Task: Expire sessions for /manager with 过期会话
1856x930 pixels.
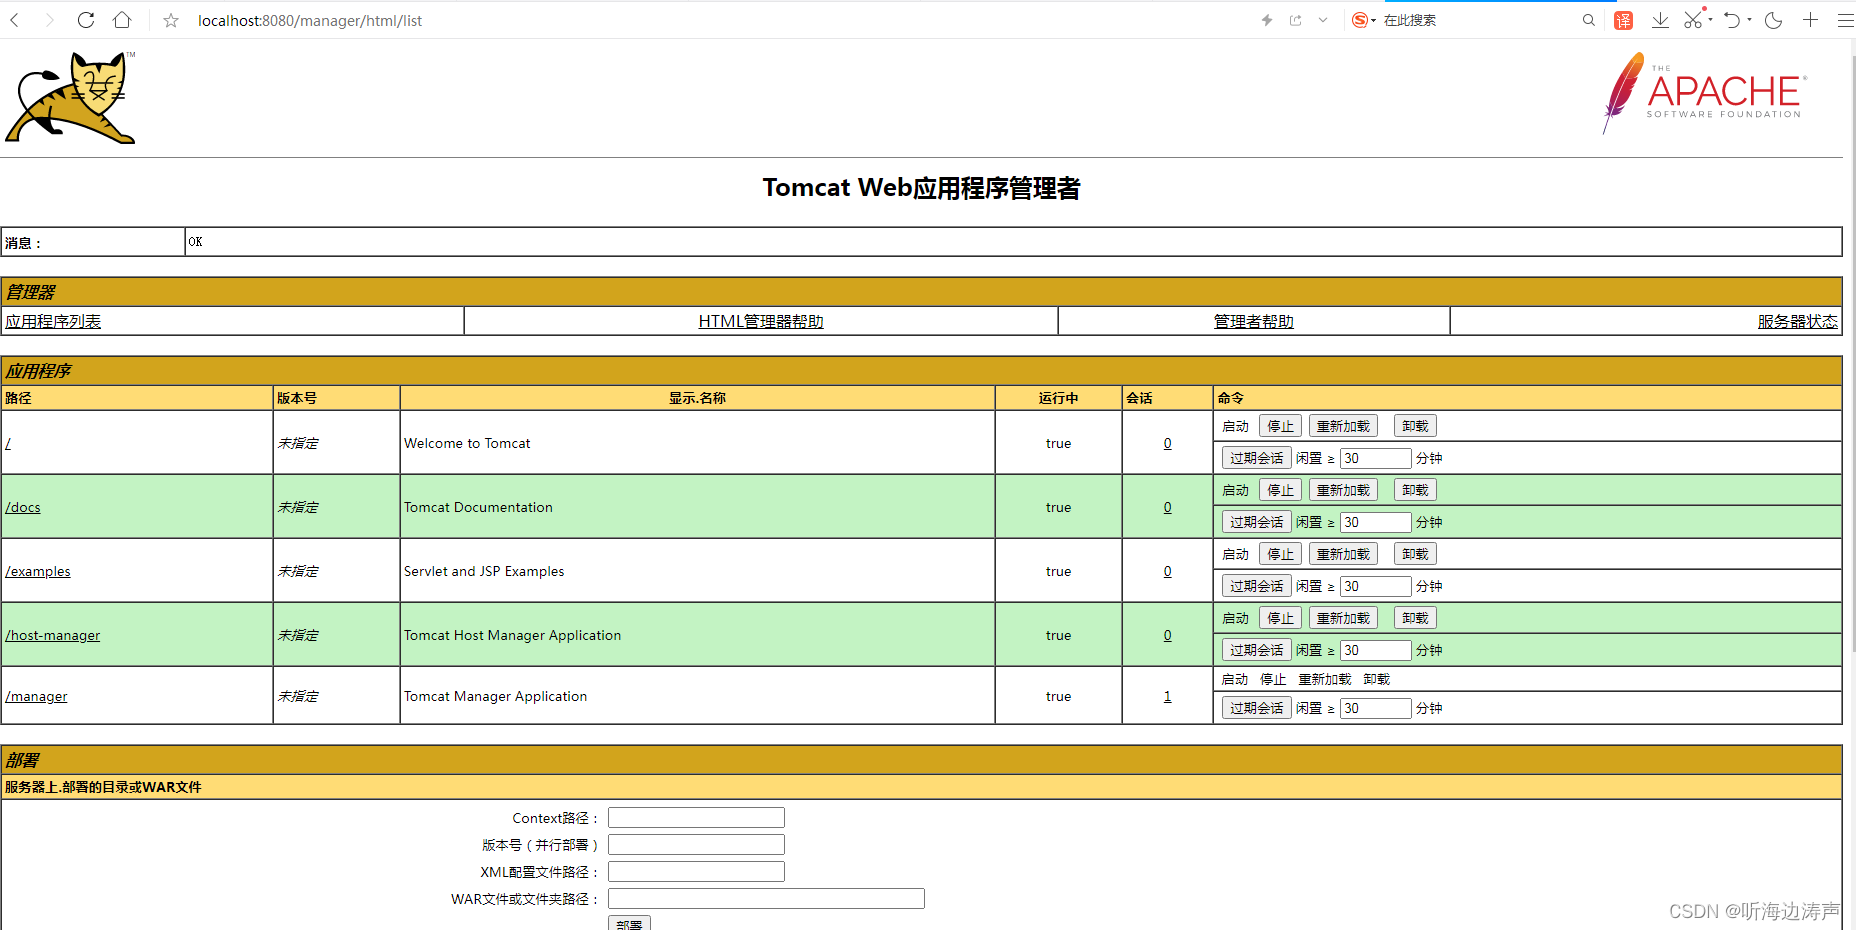Action: point(1257,708)
